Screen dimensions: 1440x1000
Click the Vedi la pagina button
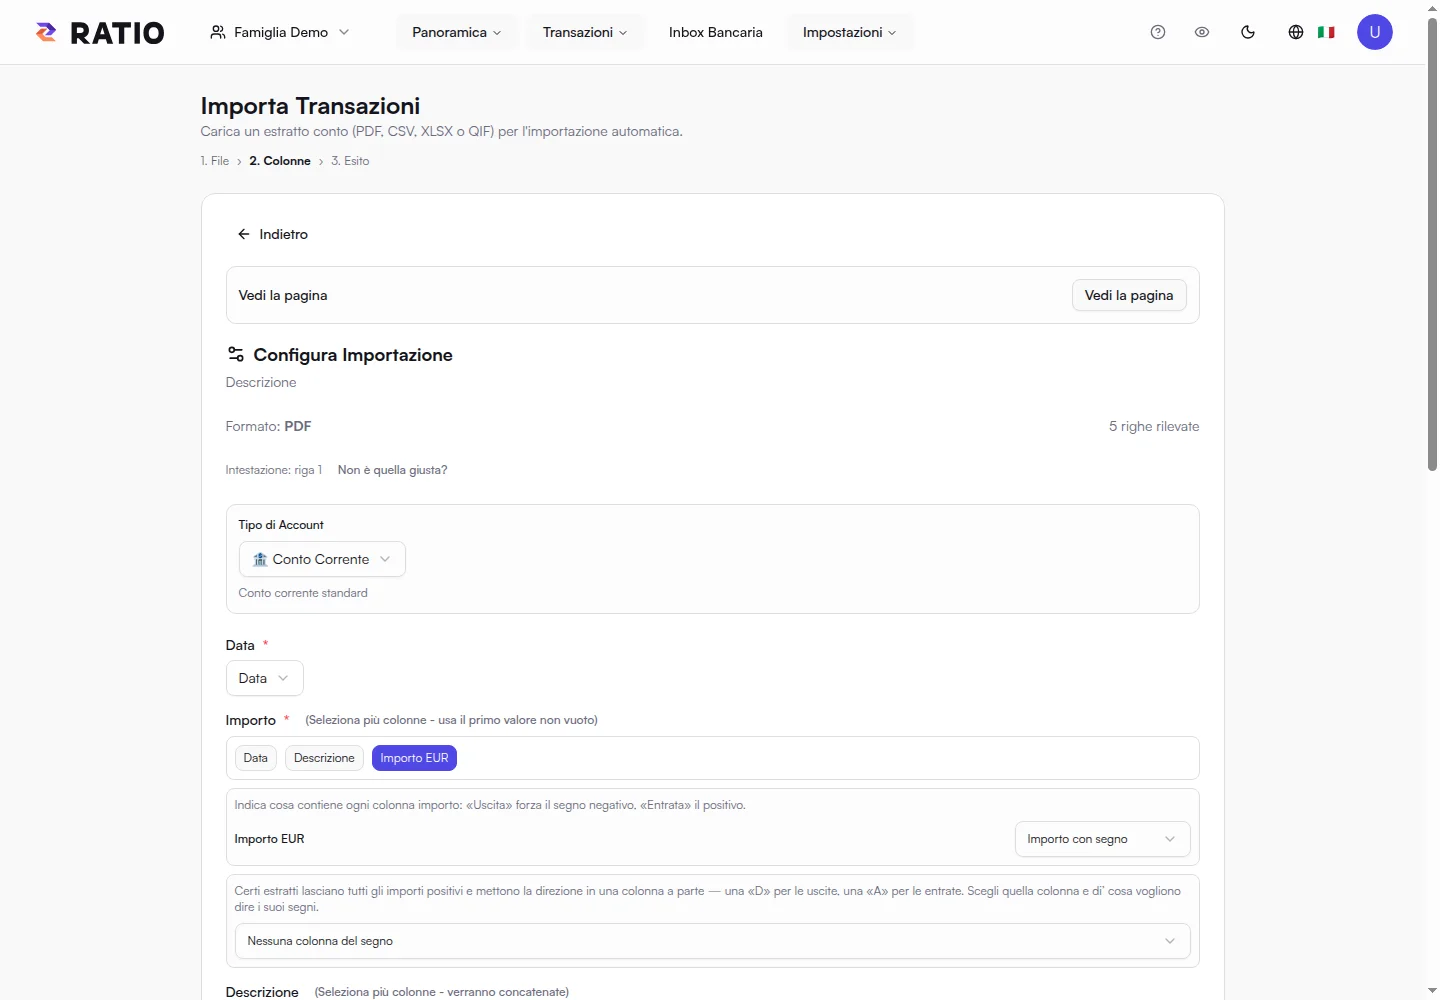(1129, 295)
